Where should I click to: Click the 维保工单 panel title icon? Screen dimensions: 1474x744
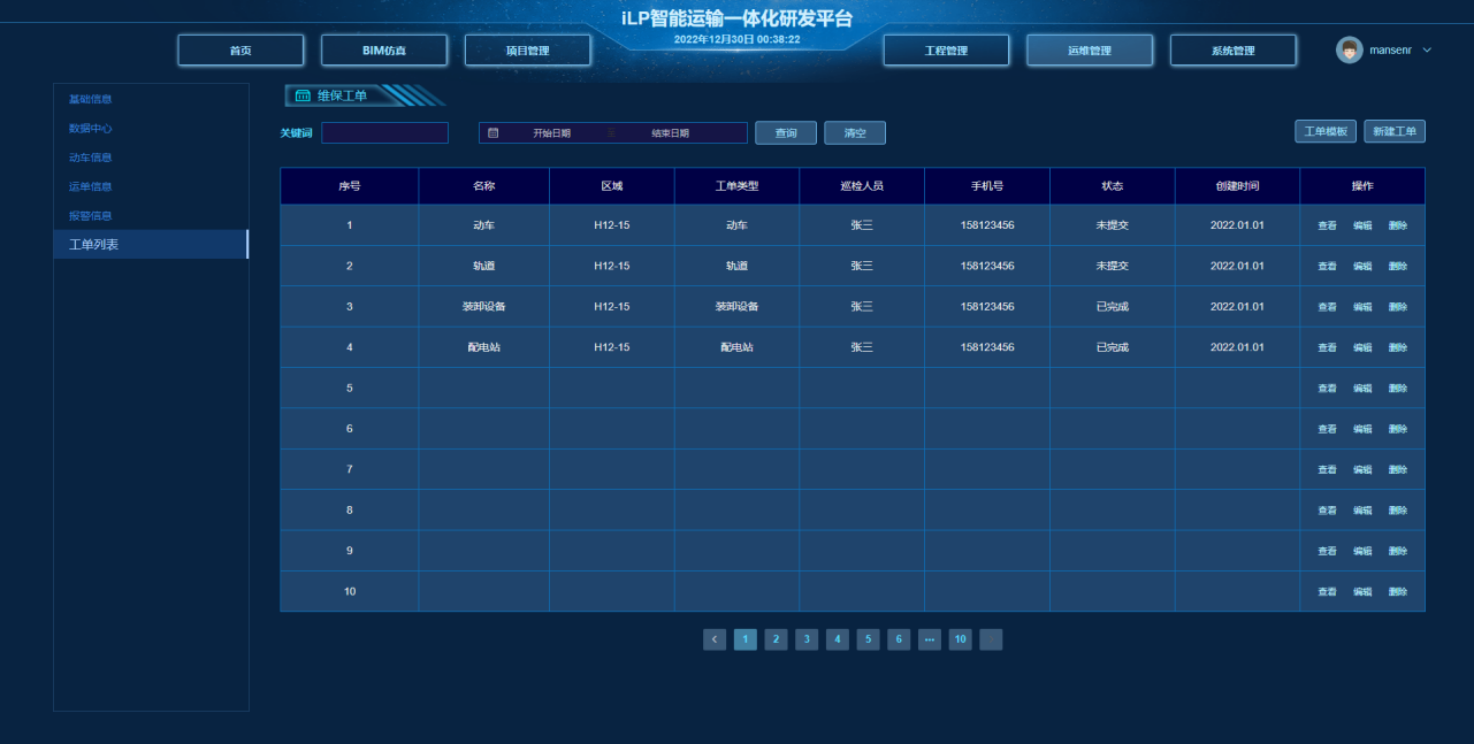pyautogui.click(x=303, y=96)
